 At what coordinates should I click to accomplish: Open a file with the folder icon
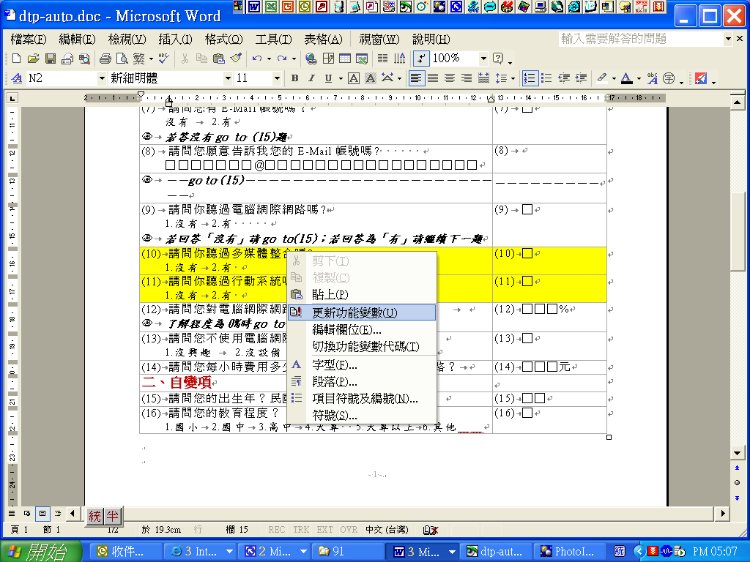[x=33, y=58]
